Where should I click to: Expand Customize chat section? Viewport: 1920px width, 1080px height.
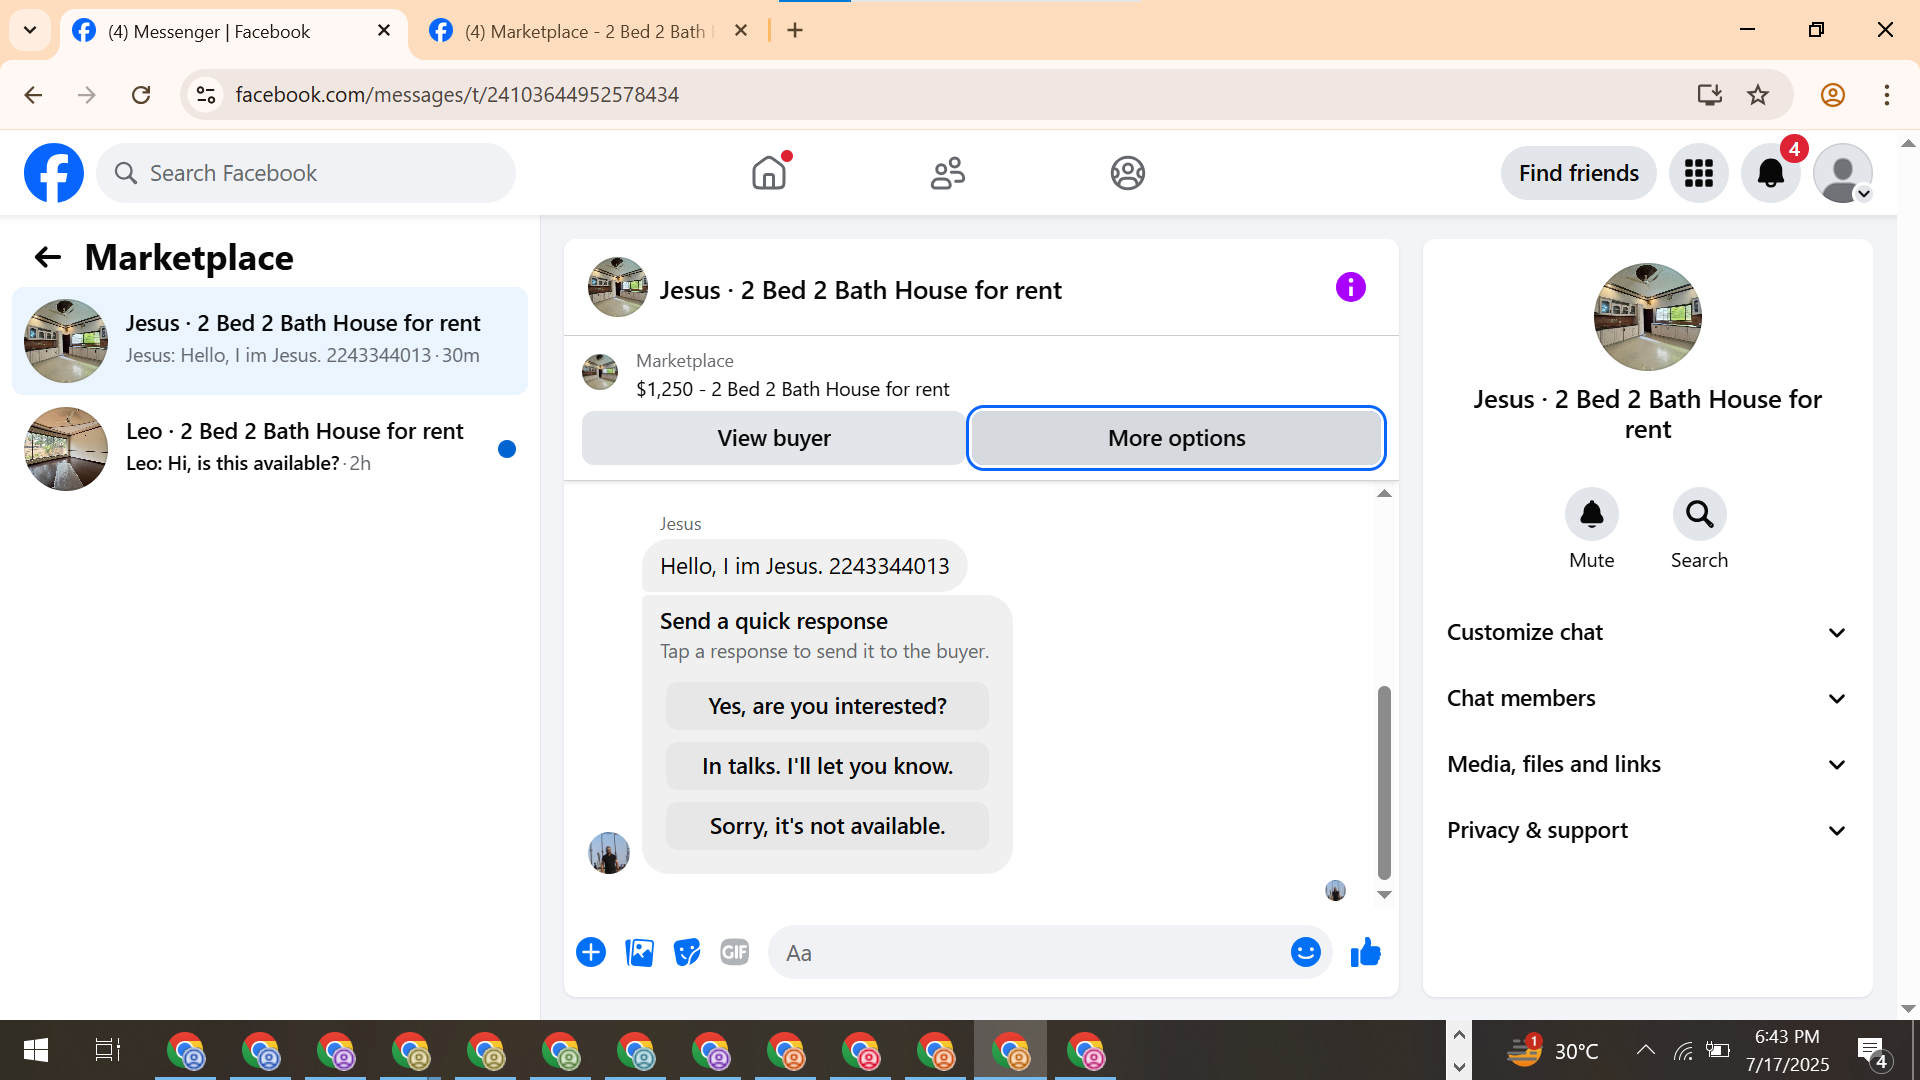click(x=1646, y=632)
